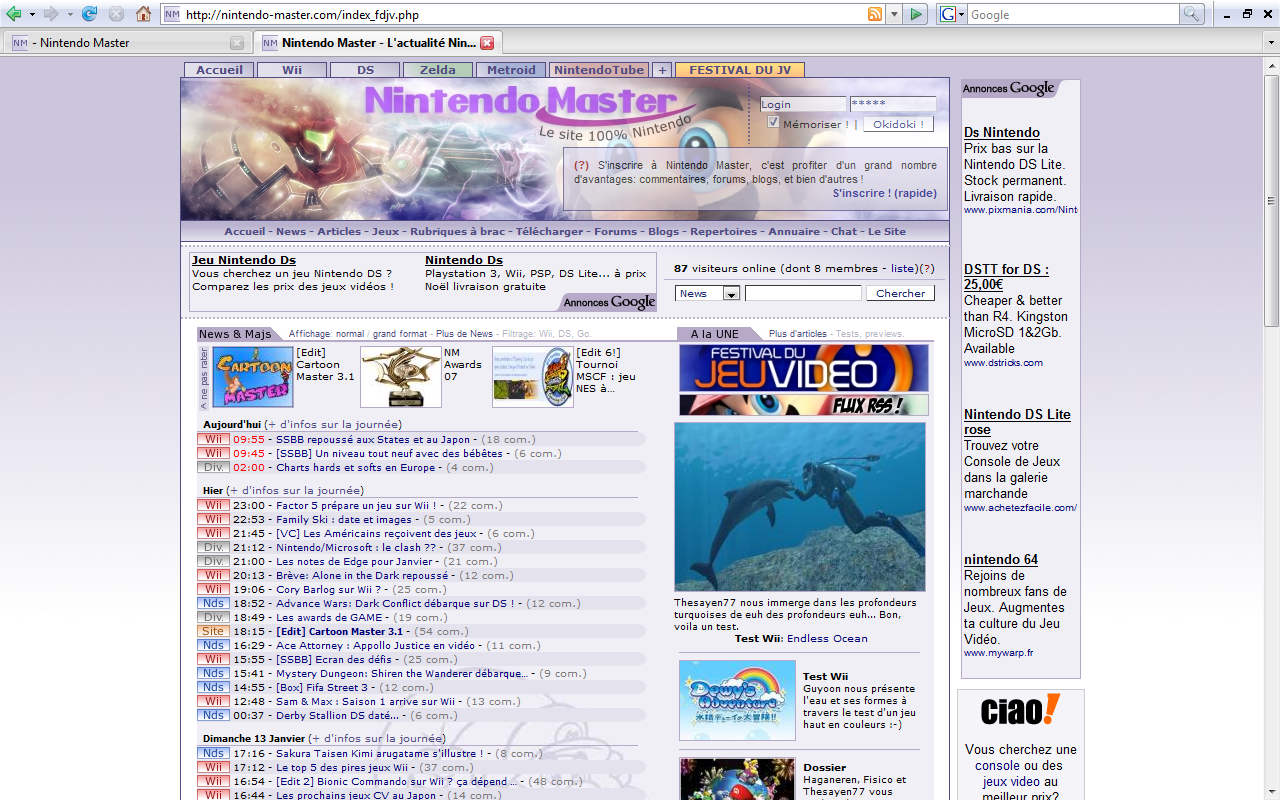Open the browser home page icon

(x=143, y=14)
